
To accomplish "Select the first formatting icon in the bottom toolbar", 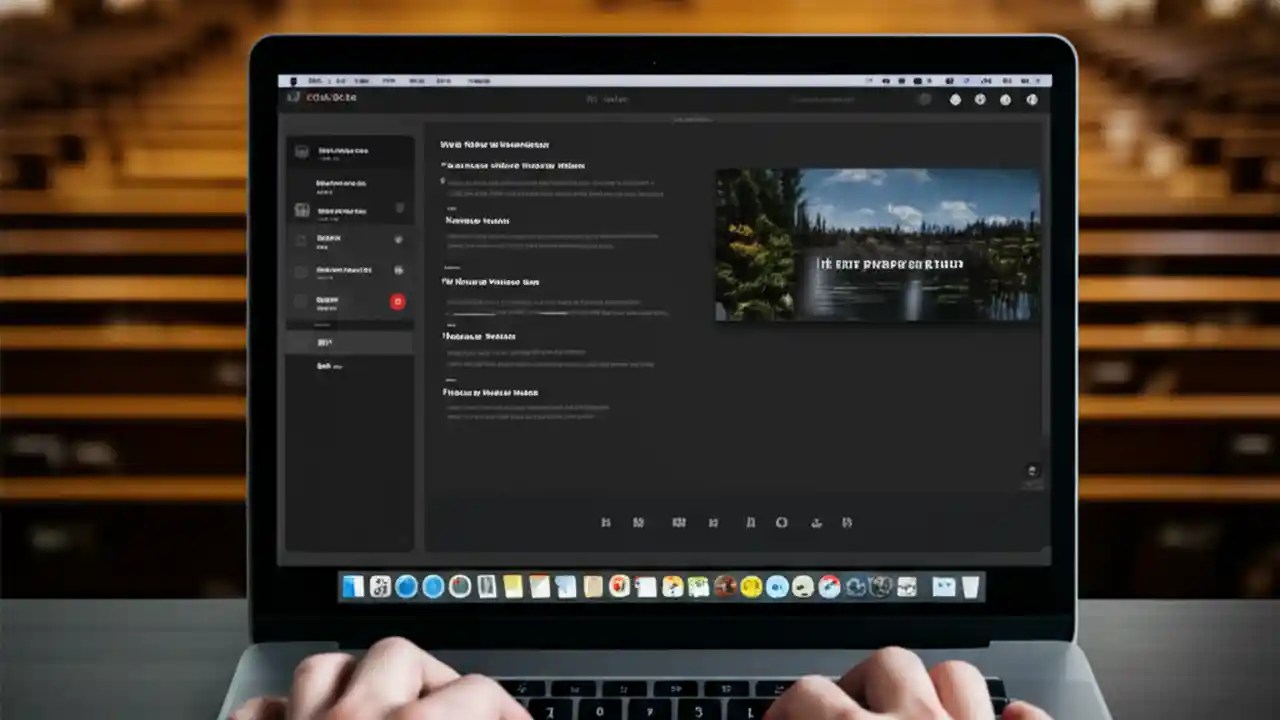I will (606, 522).
